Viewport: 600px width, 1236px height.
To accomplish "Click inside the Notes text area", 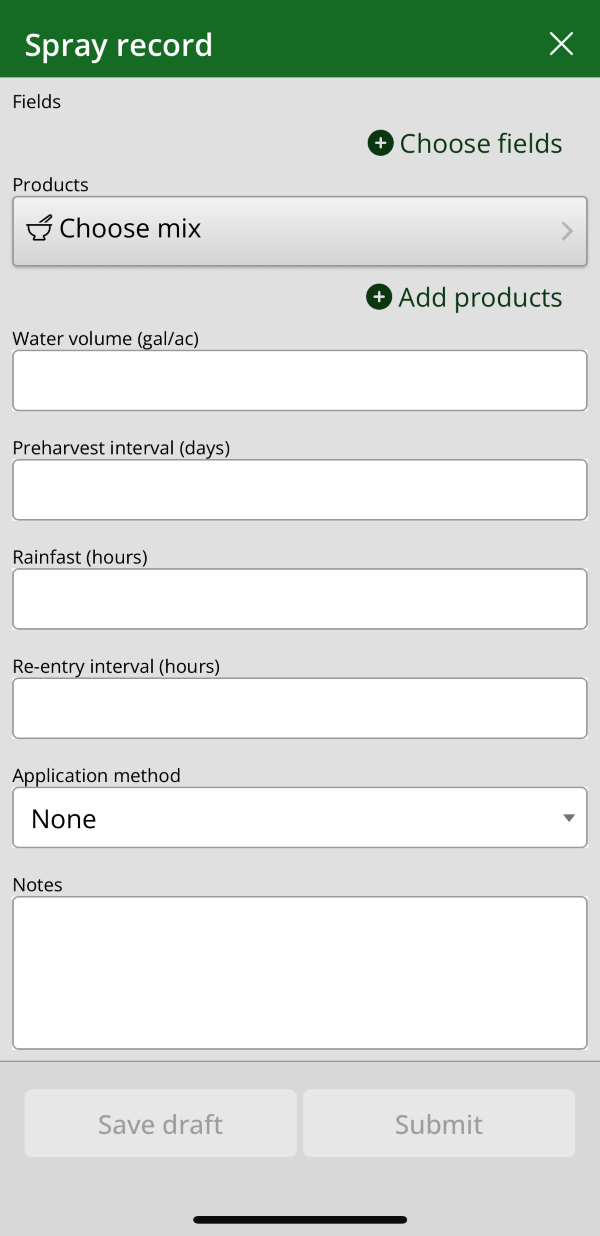I will tap(299, 972).
